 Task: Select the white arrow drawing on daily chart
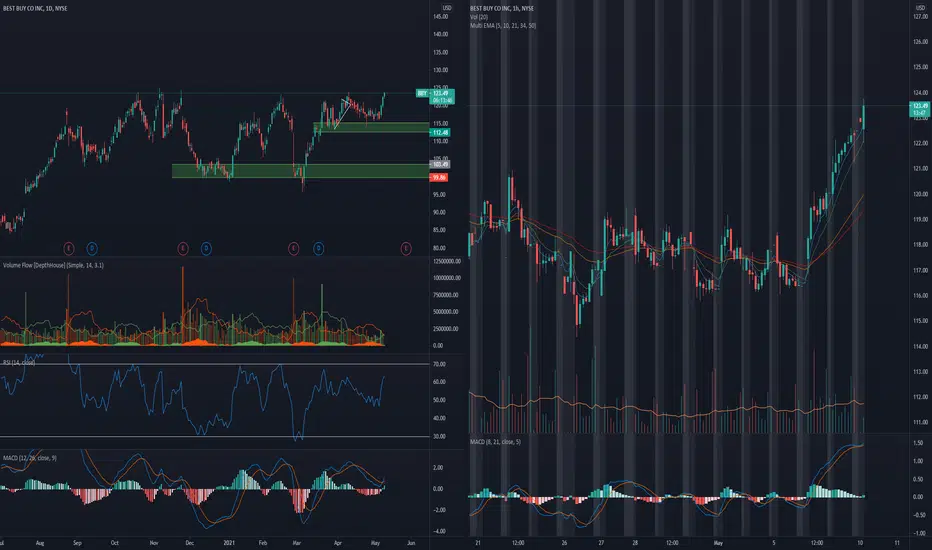pos(342,114)
